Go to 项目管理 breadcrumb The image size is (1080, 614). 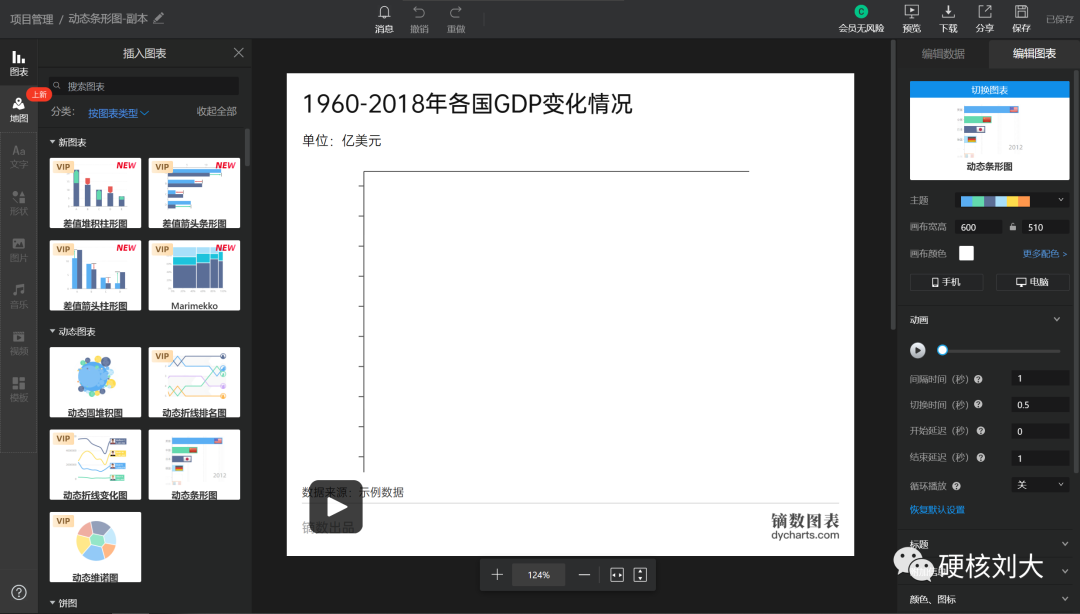pyautogui.click(x=32, y=19)
